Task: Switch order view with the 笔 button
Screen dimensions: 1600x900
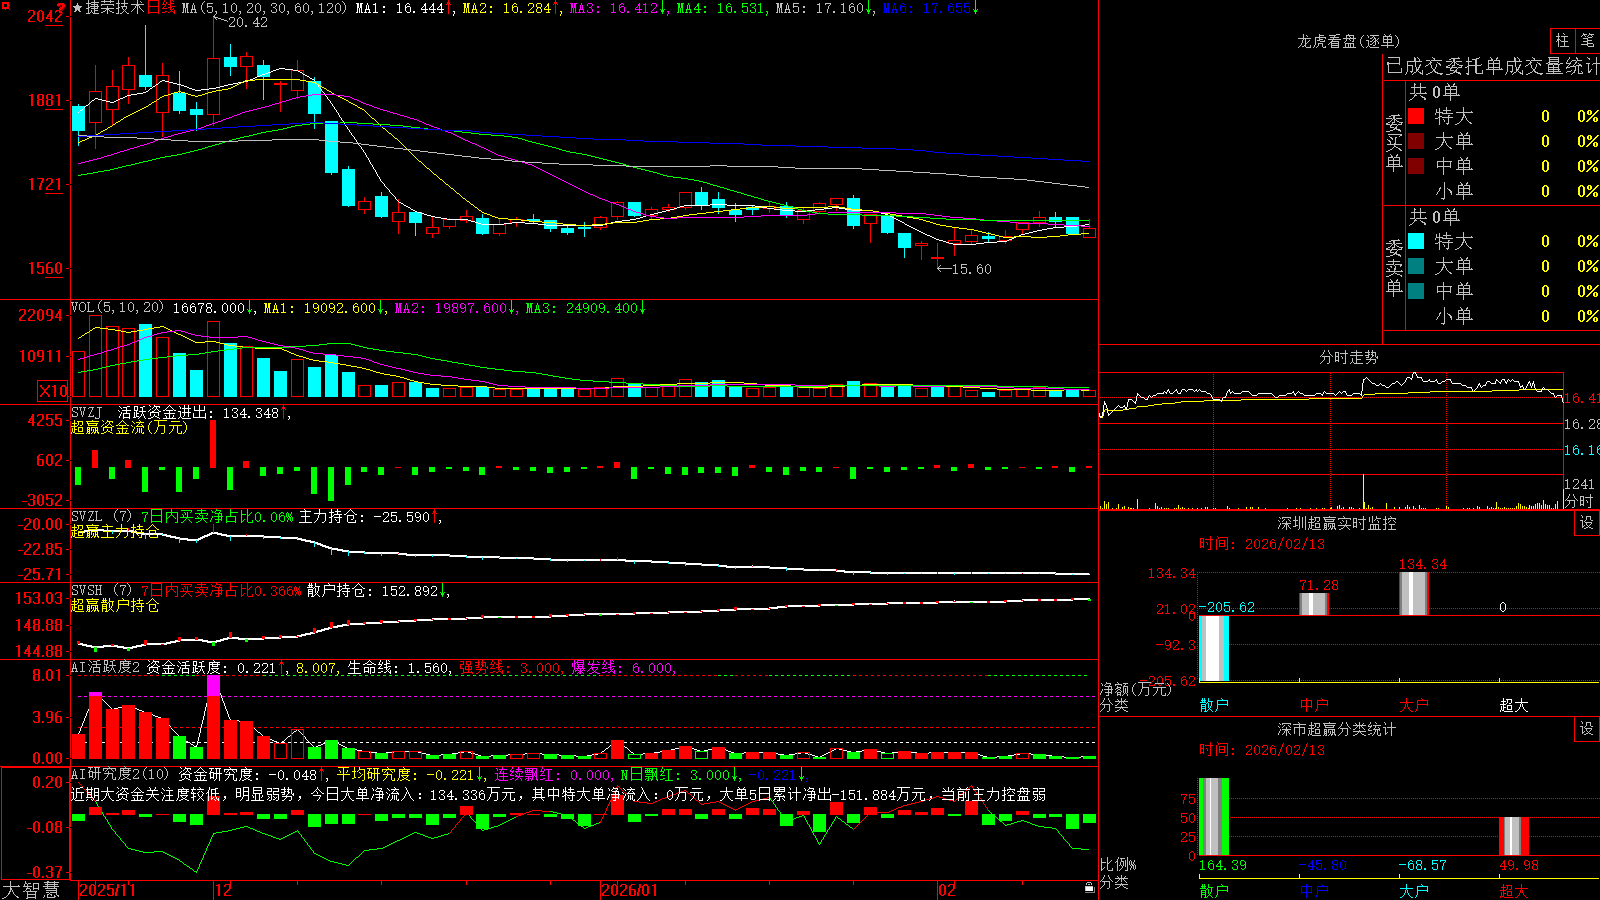Action: (1587, 40)
